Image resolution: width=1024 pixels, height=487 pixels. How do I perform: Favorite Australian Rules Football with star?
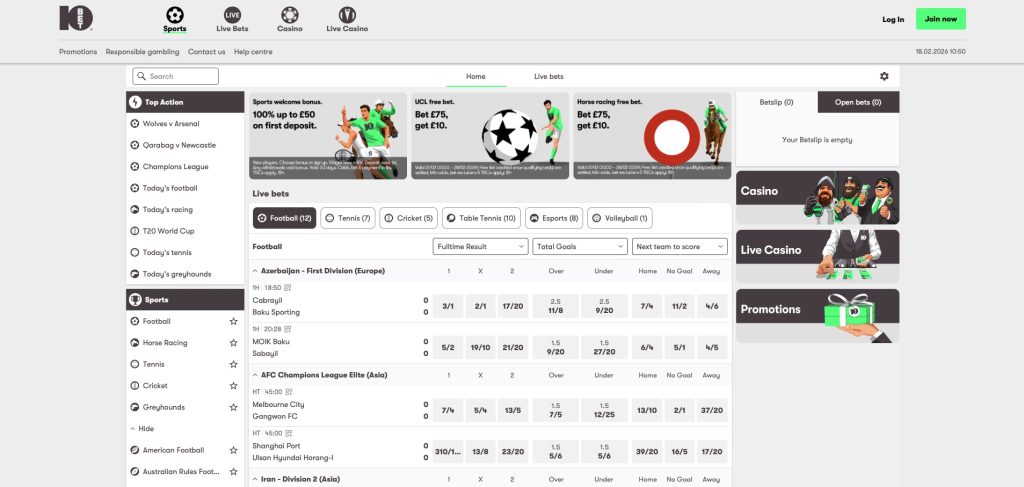(233, 471)
